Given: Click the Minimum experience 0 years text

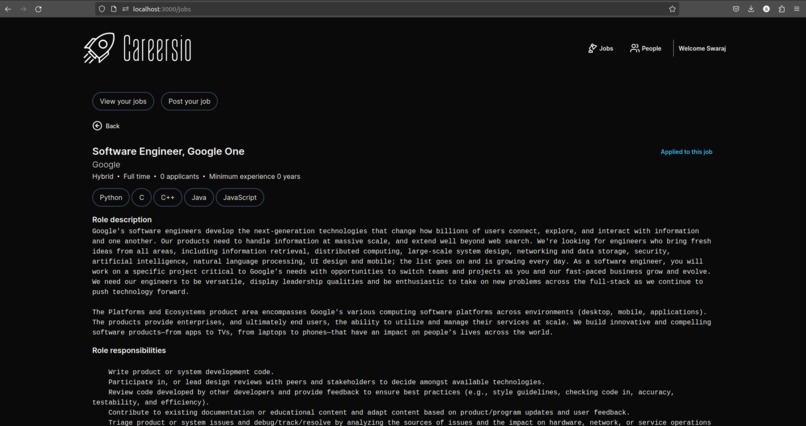Looking at the screenshot, I should (254, 176).
